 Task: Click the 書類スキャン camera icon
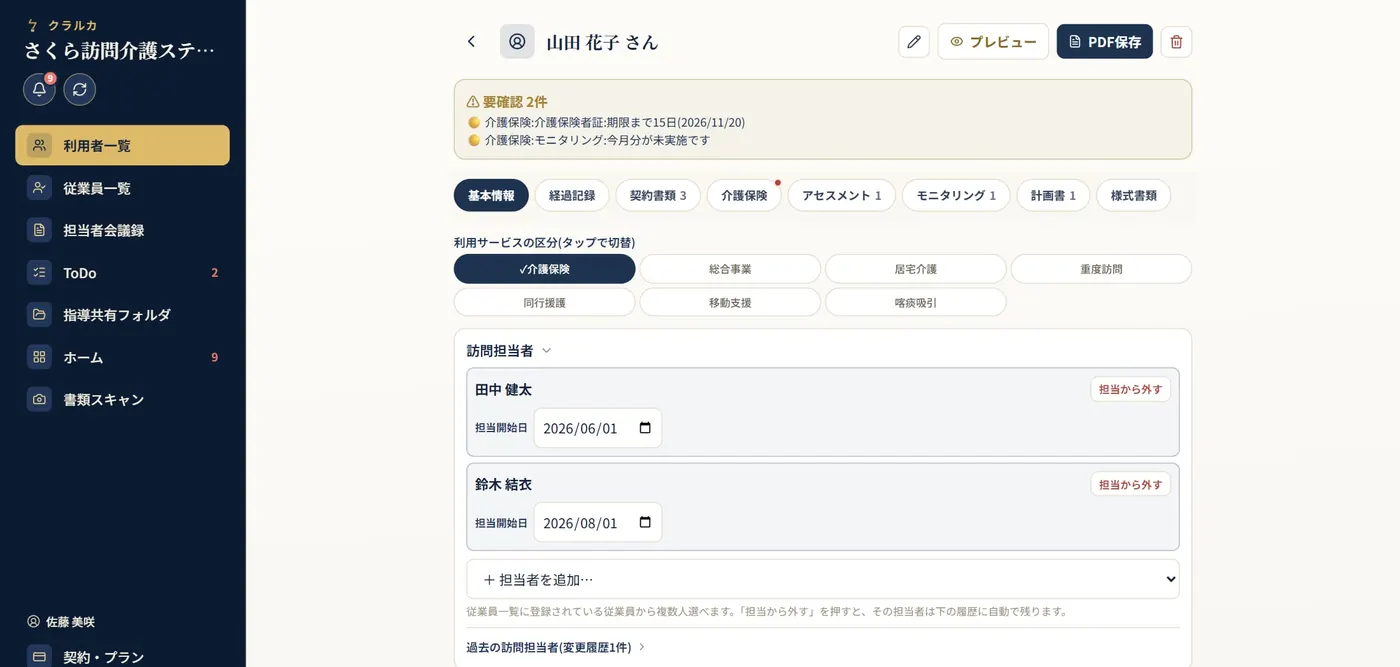pos(39,399)
